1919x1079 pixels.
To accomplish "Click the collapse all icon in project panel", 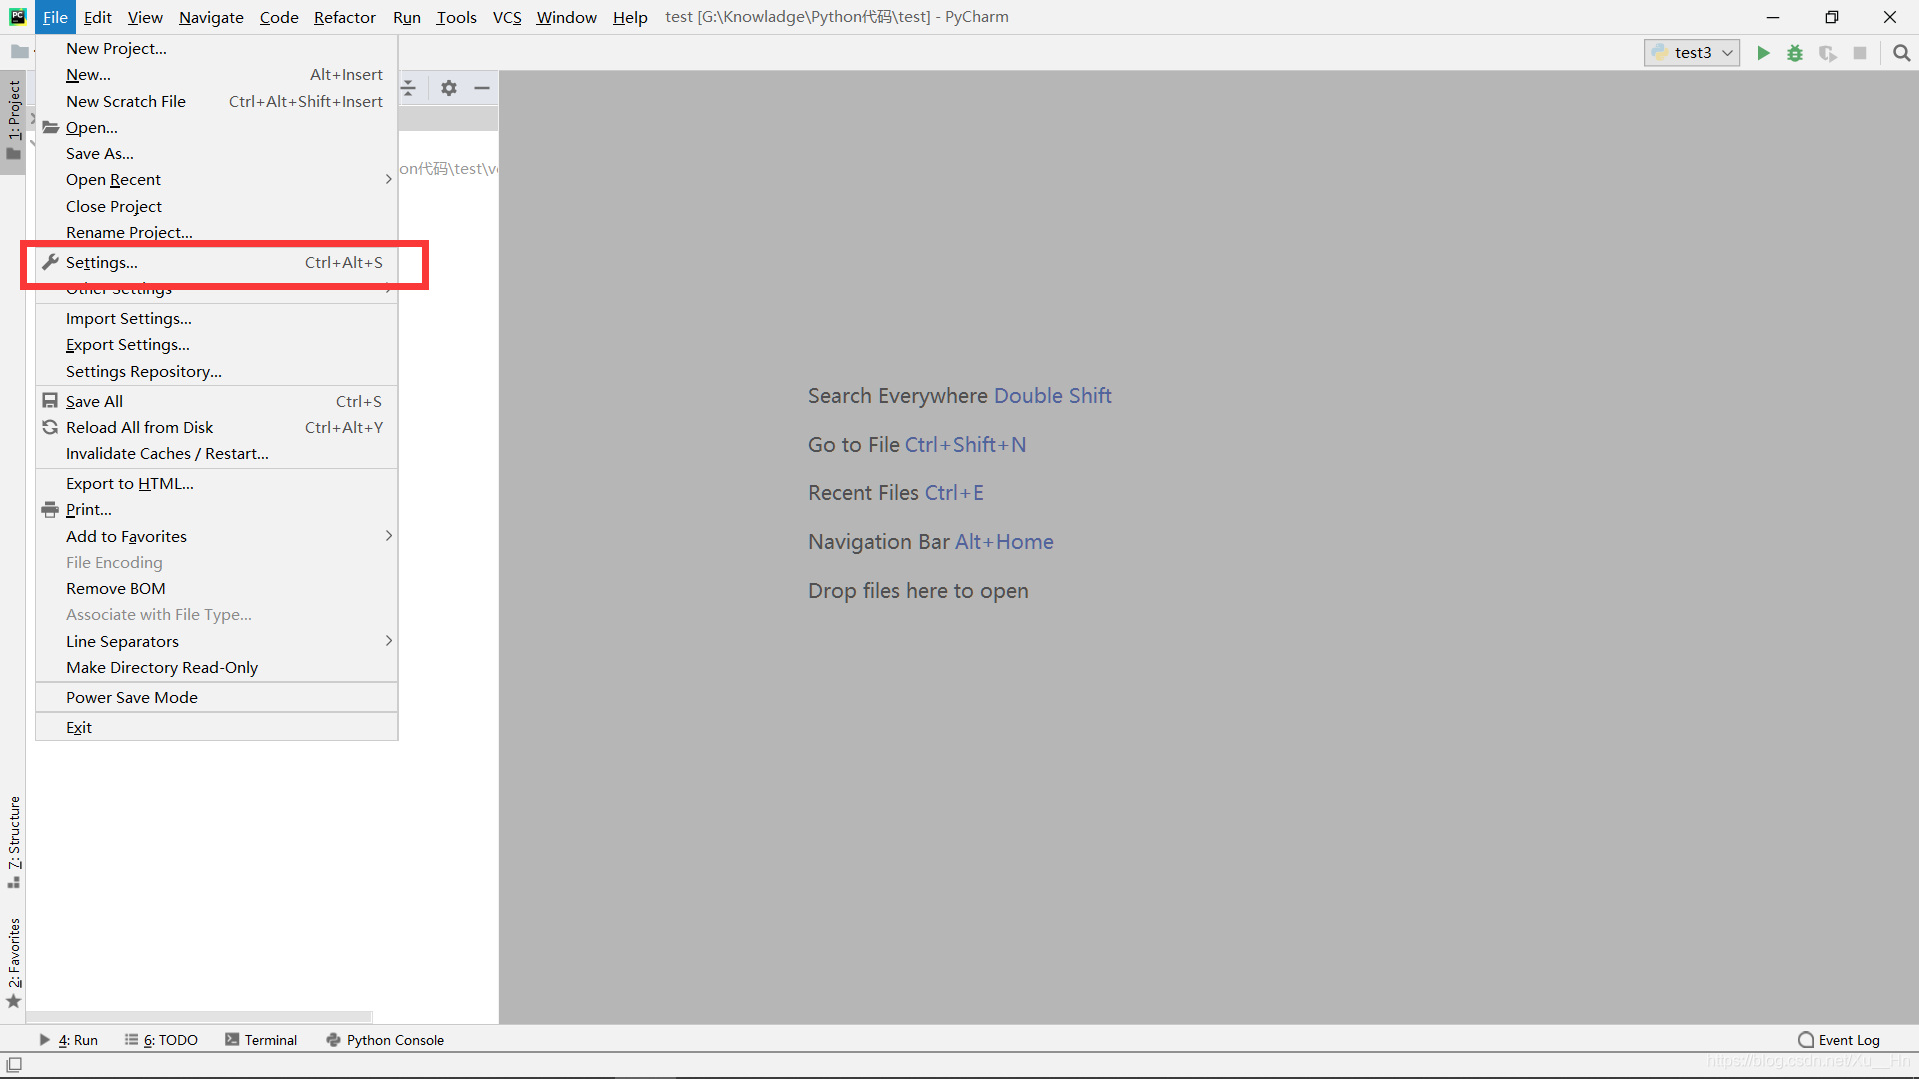I will 409,88.
